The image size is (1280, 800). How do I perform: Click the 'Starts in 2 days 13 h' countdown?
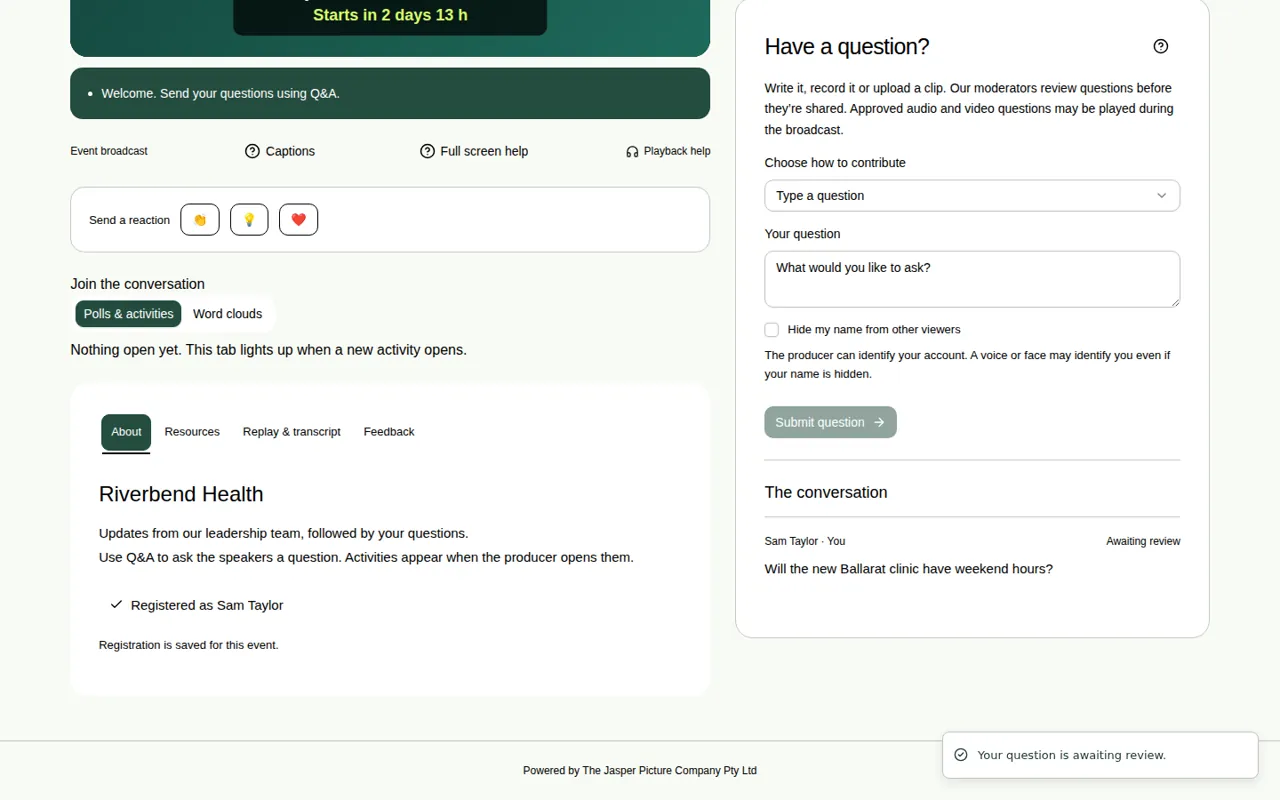(390, 15)
